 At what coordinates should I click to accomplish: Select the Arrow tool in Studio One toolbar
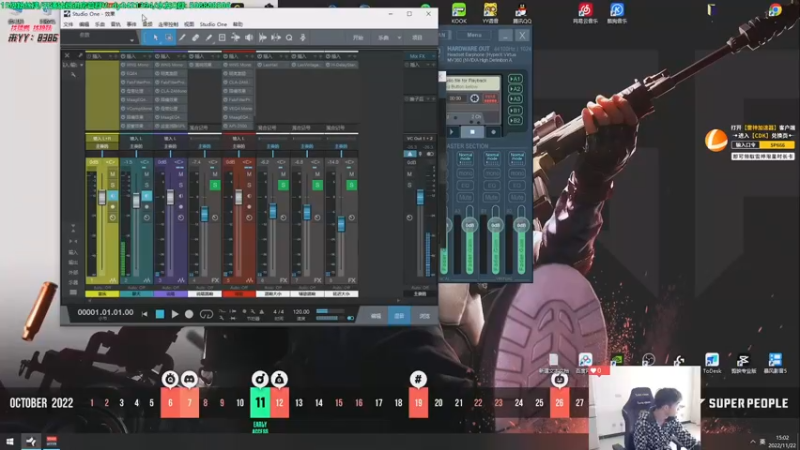pyautogui.click(x=155, y=37)
